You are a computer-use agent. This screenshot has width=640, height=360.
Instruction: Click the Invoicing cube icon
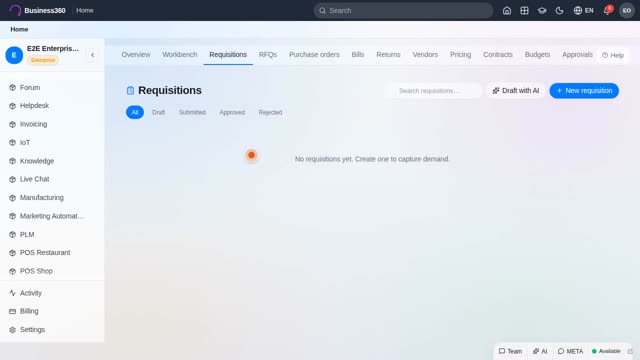[x=12, y=124]
